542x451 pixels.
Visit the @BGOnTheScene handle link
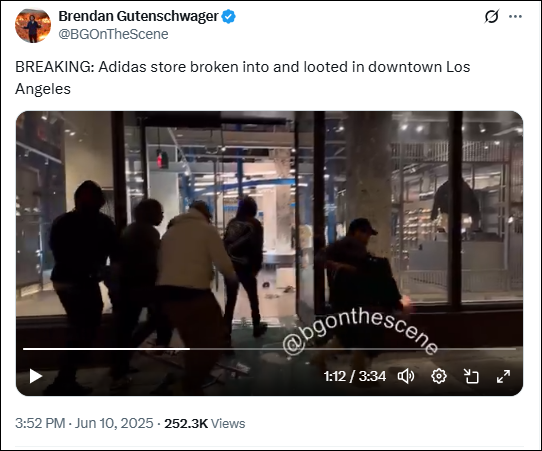113,34
